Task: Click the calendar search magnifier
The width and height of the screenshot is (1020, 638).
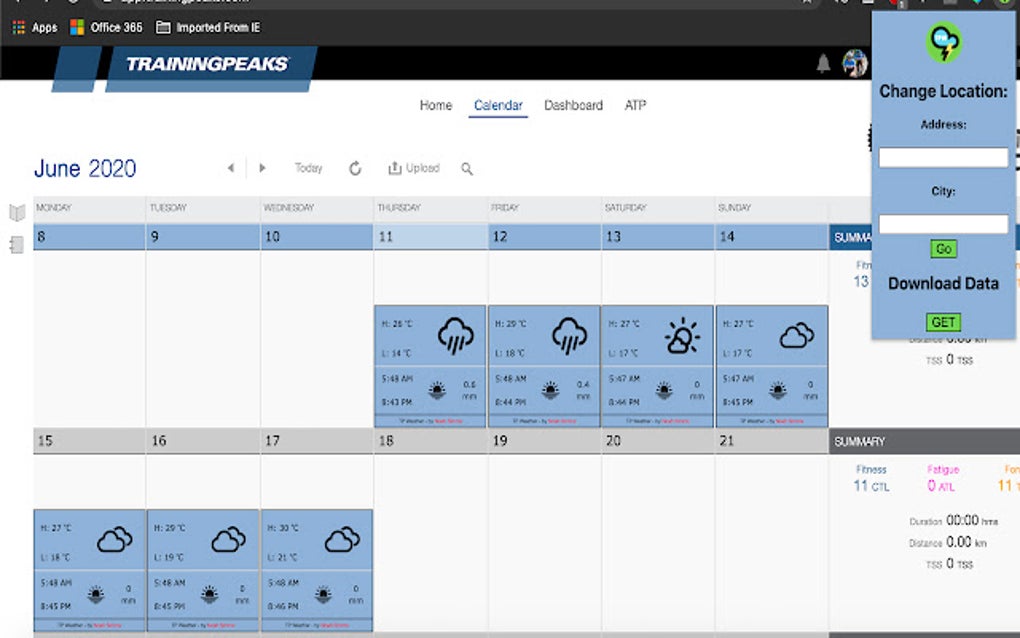Action: pos(466,168)
